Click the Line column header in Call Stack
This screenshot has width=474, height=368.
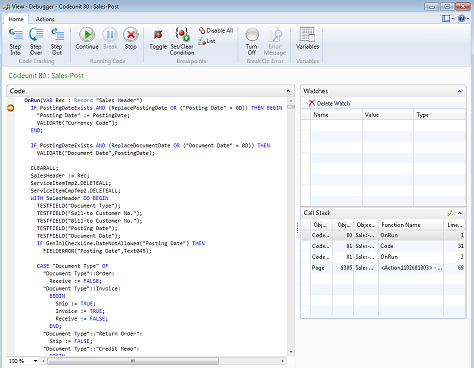[x=454, y=225]
